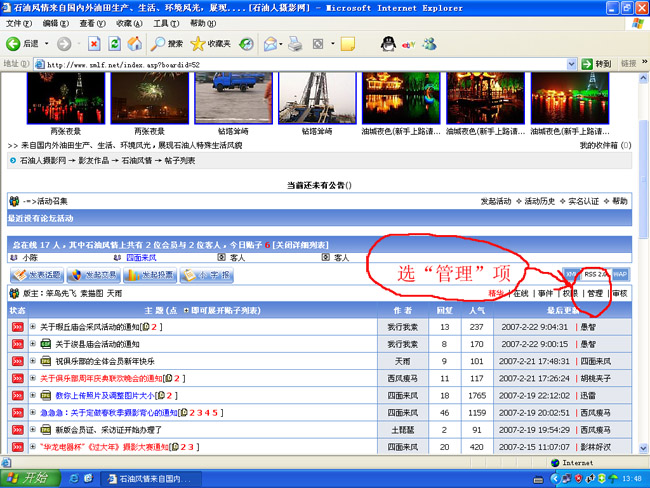
Task: Open the 查看 menu
Action: 92,24
